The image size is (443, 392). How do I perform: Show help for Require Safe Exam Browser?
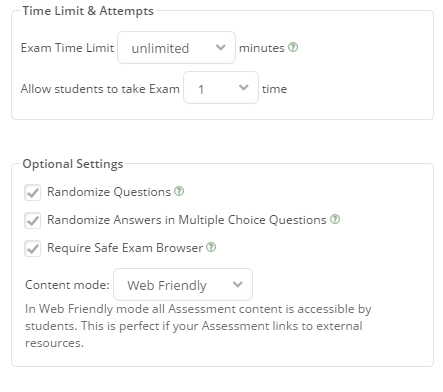[211, 247]
